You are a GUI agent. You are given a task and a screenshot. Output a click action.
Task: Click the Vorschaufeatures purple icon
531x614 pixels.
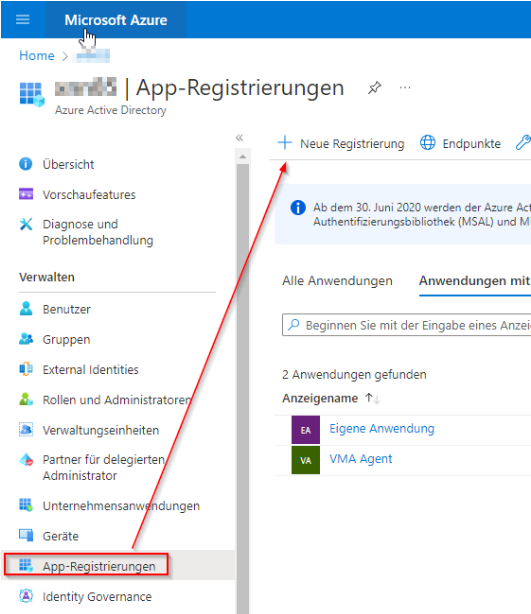[26, 194]
